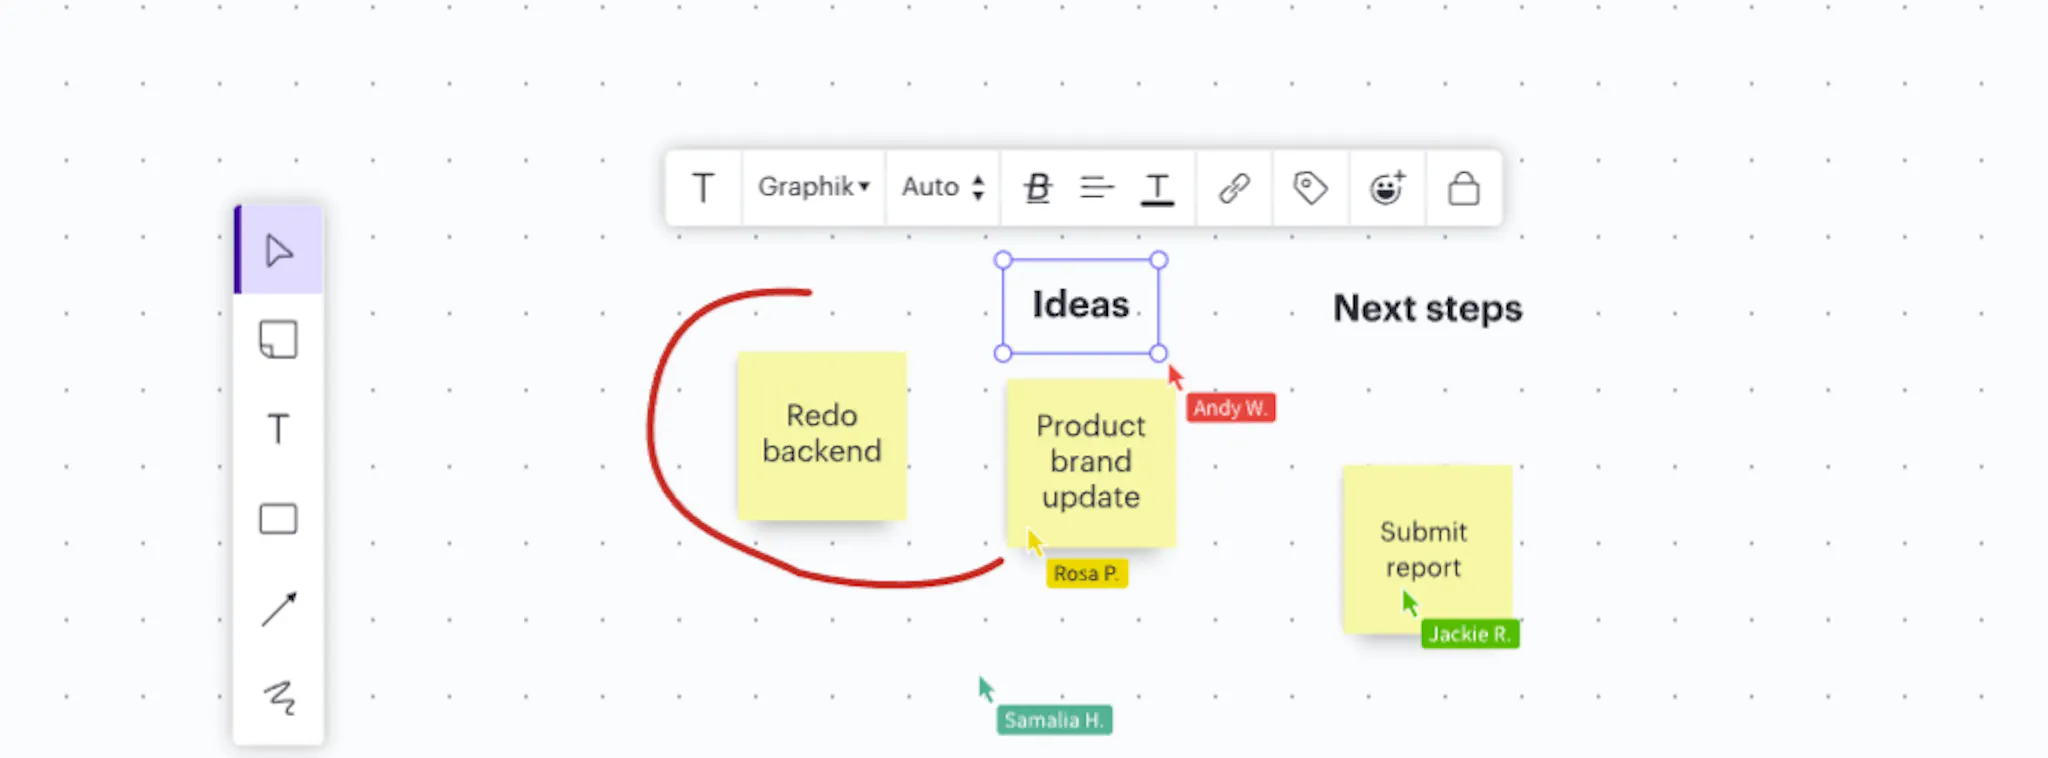Viewport: 2048px width, 758px height.
Task: Pick the rectangle shape tool
Action: (279, 519)
